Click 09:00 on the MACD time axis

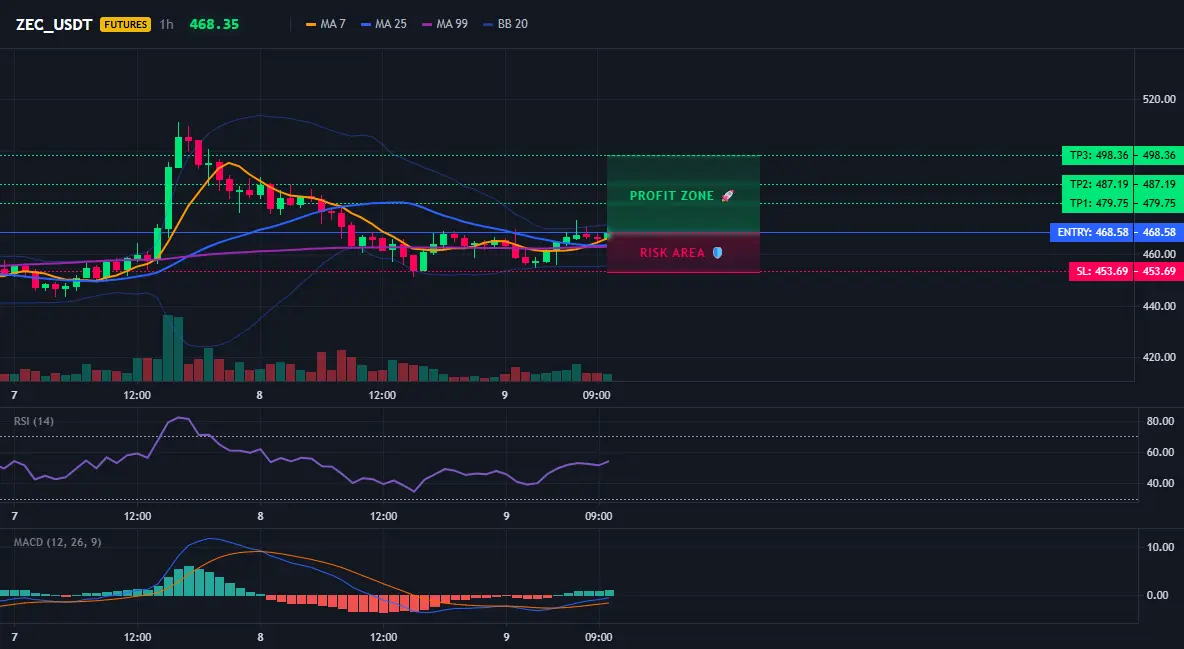point(598,637)
